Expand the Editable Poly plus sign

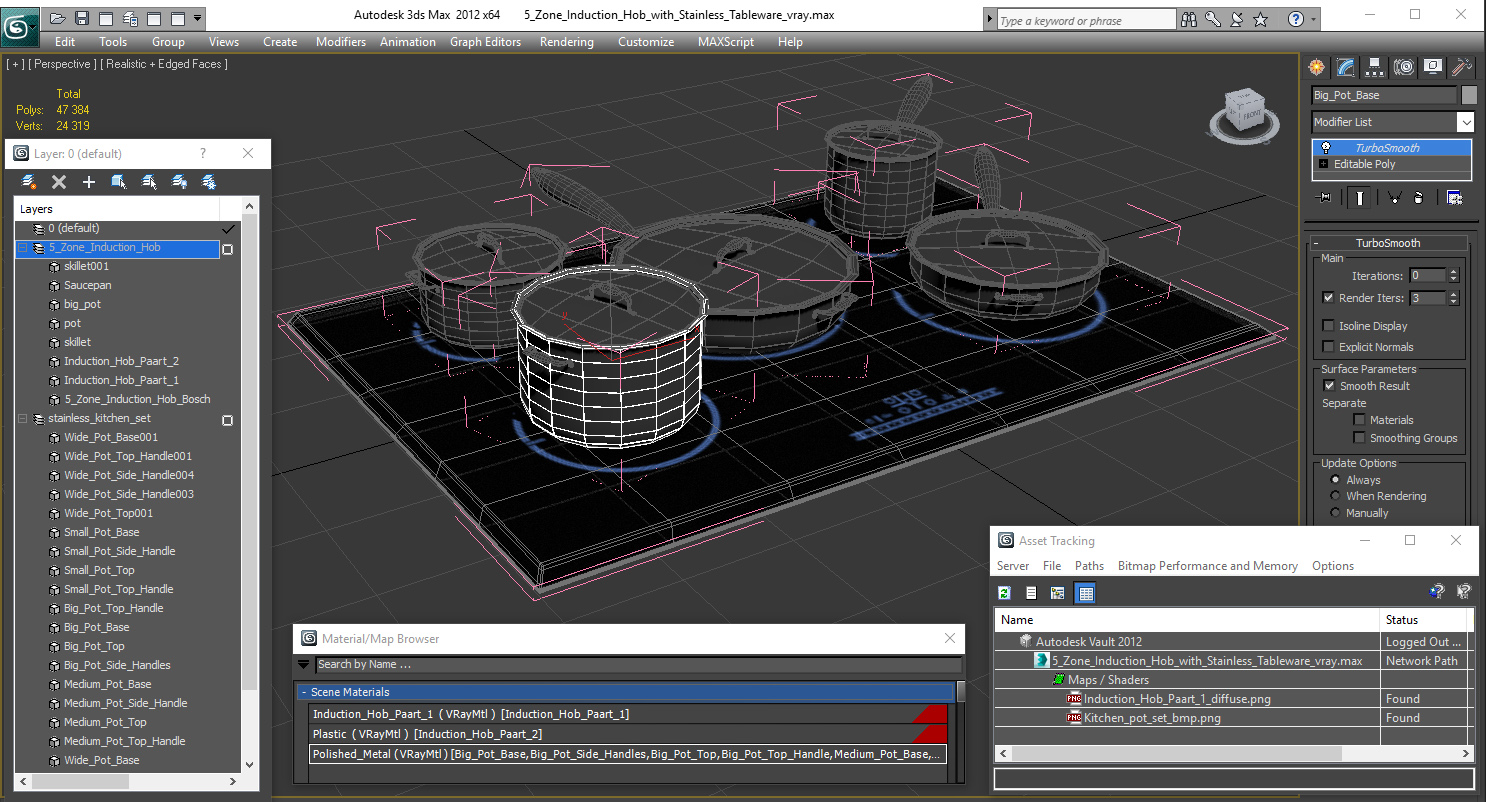click(x=1324, y=164)
